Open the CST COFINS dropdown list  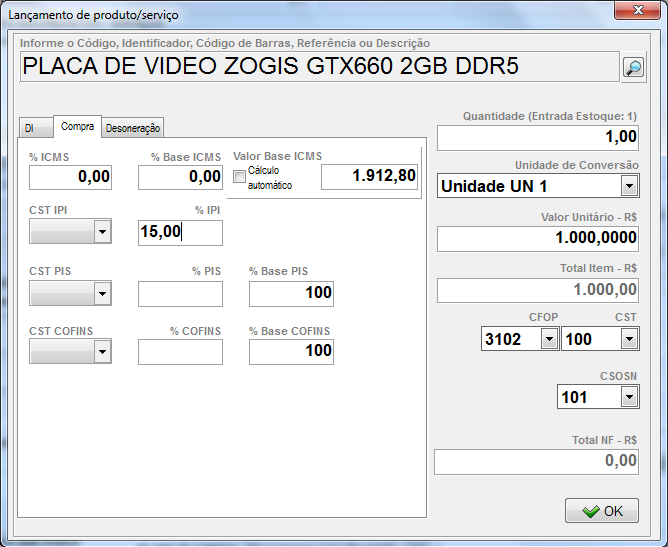(101, 352)
